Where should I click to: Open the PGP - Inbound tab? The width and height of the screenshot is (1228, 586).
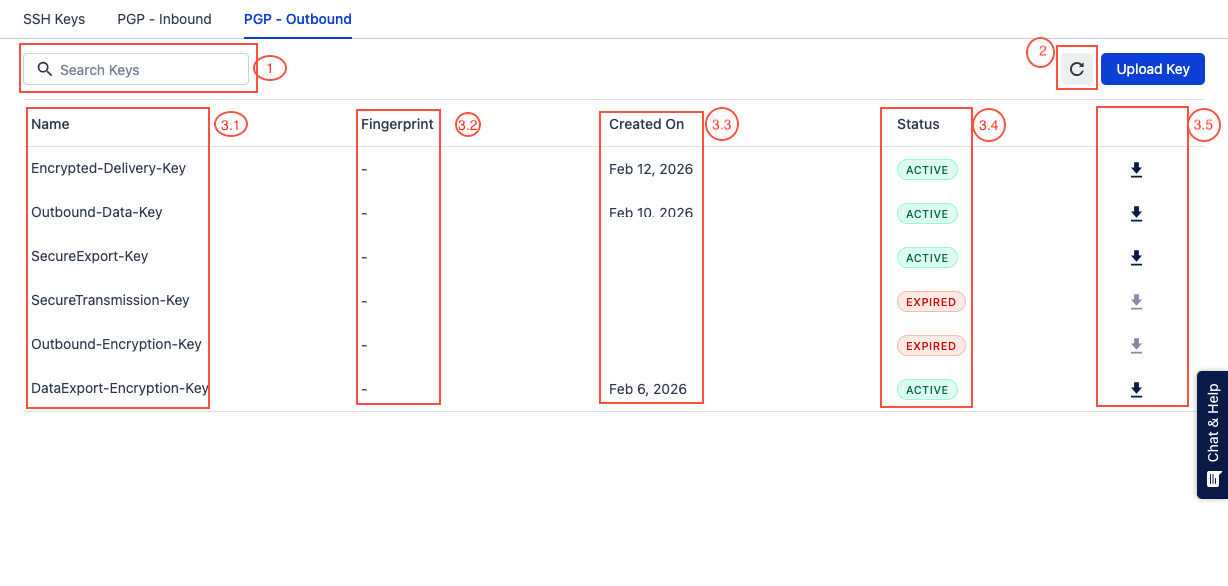164,19
